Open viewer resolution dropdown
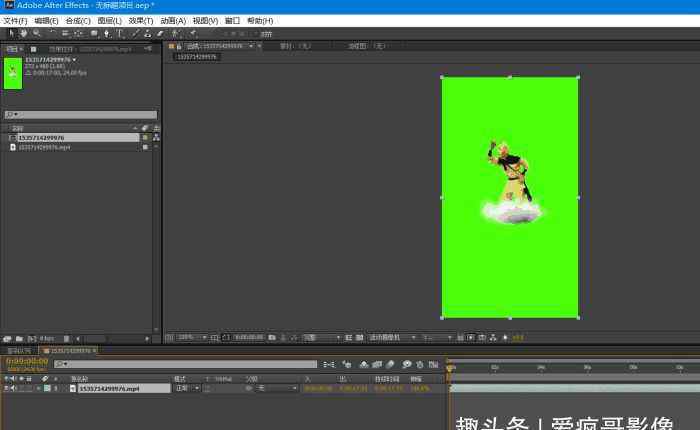The image size is (700, 430). pos(322,338)
